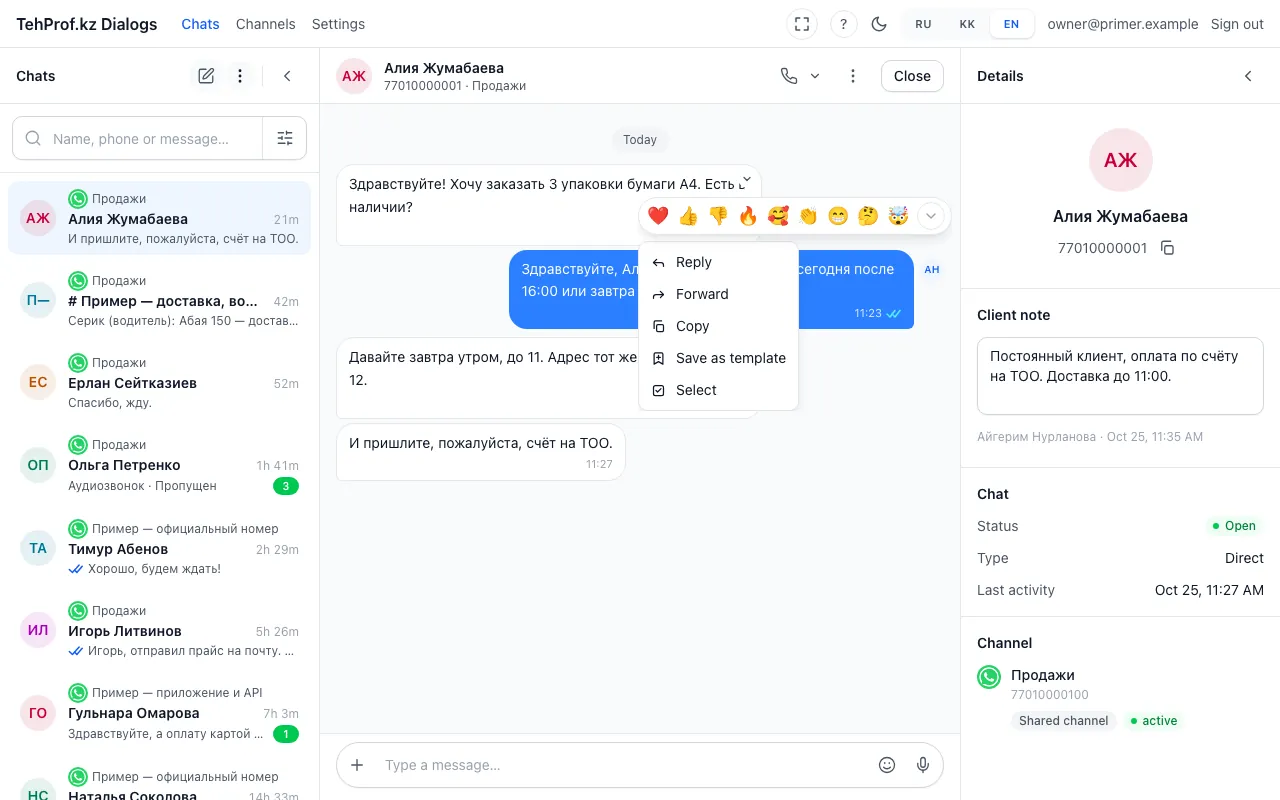Select EN language option
Image resolution: width=1280 pixels, height=800 pixels.
1011,24
